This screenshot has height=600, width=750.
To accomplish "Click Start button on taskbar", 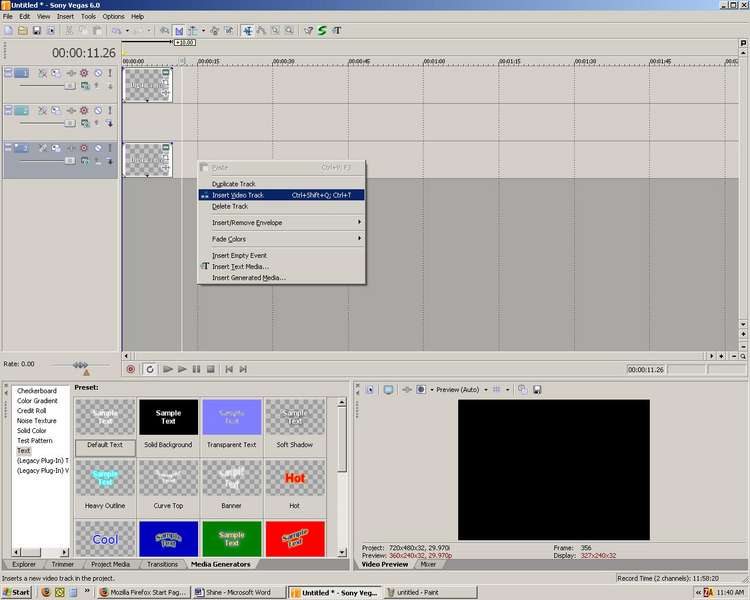I will (x=16, y=592).
